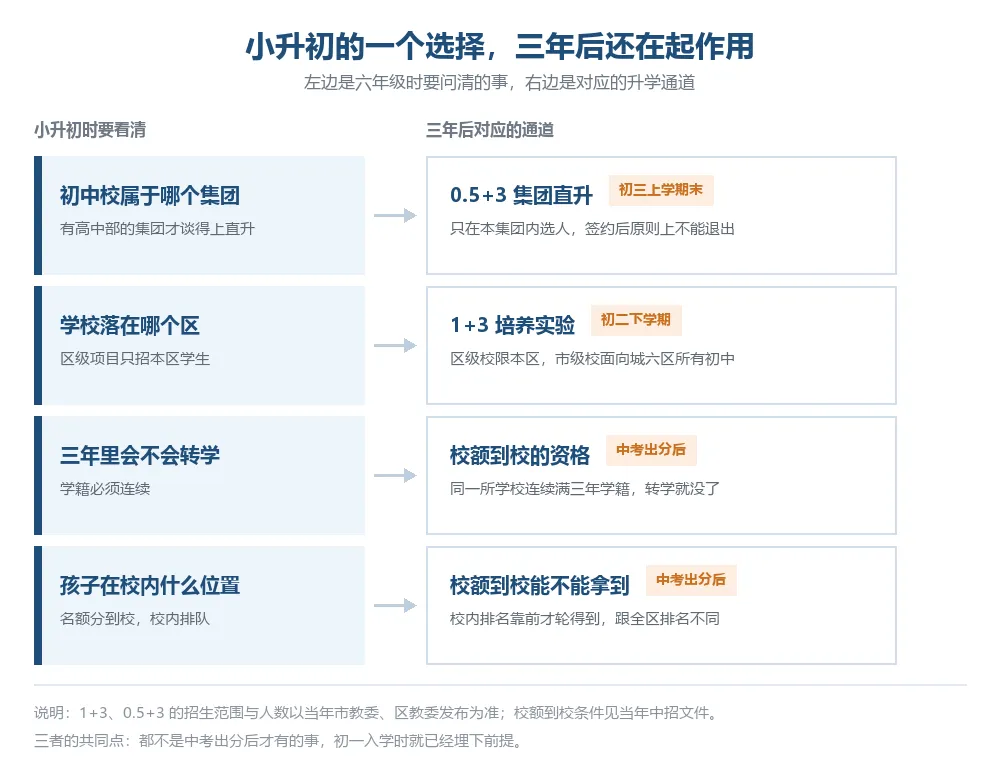Click the text 区级项目只招本区学生
Image resolution: width=1000 pixels, height=772 pixels.
click(135, 359)
